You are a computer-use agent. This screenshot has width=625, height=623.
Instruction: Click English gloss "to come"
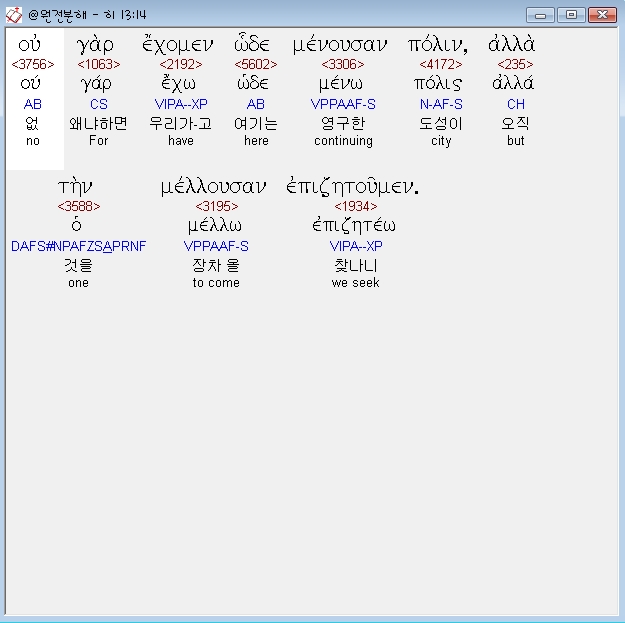click(x=216, y=283)
